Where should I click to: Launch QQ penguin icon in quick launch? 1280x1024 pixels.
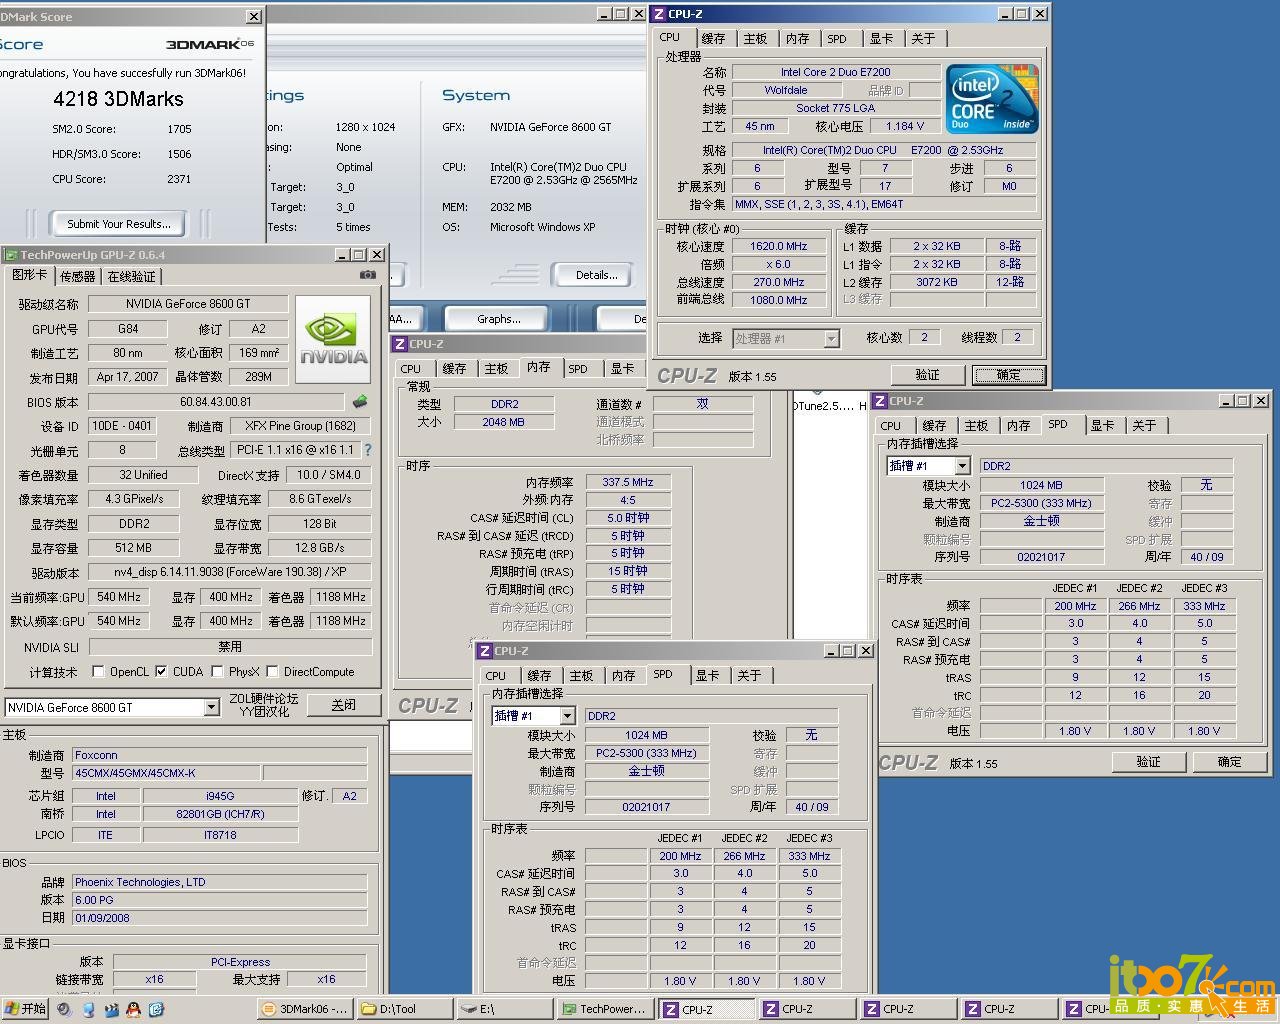[x=134, y=1009]
